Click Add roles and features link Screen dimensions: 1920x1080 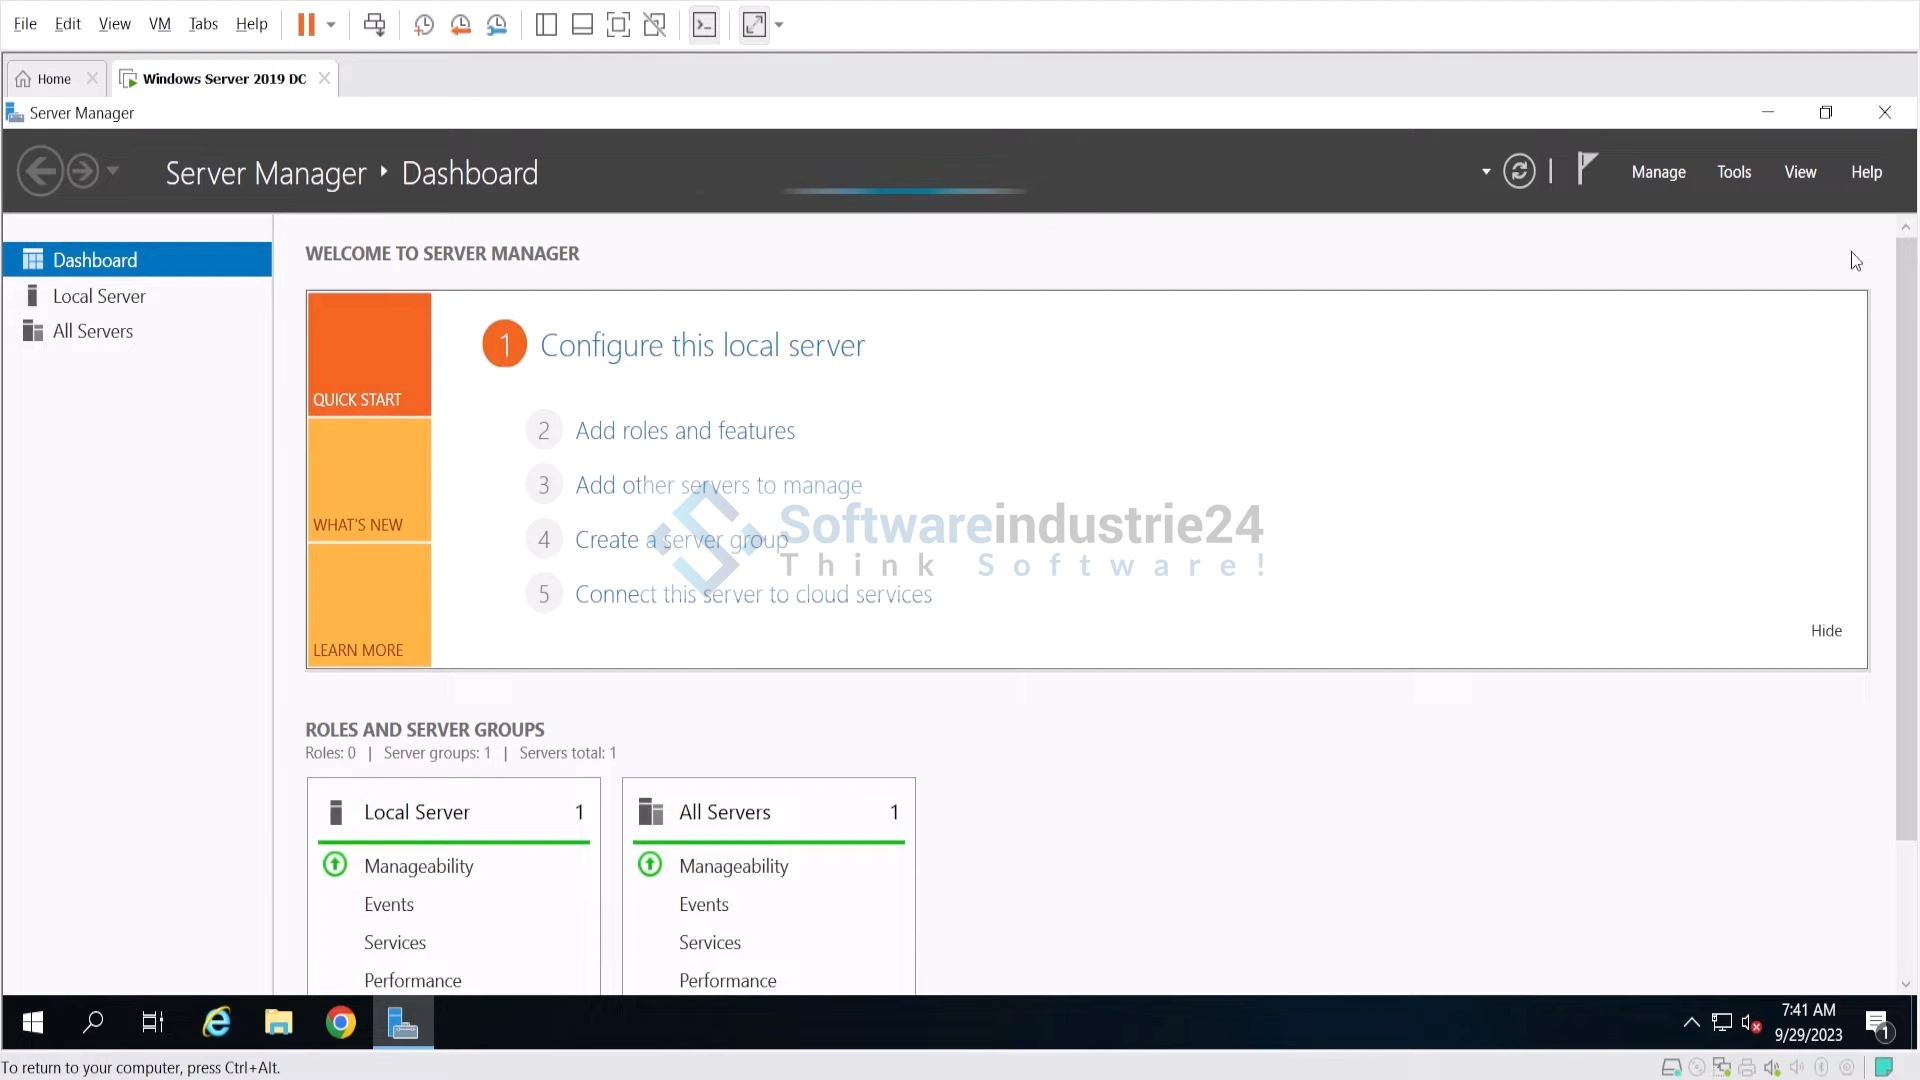685,431
